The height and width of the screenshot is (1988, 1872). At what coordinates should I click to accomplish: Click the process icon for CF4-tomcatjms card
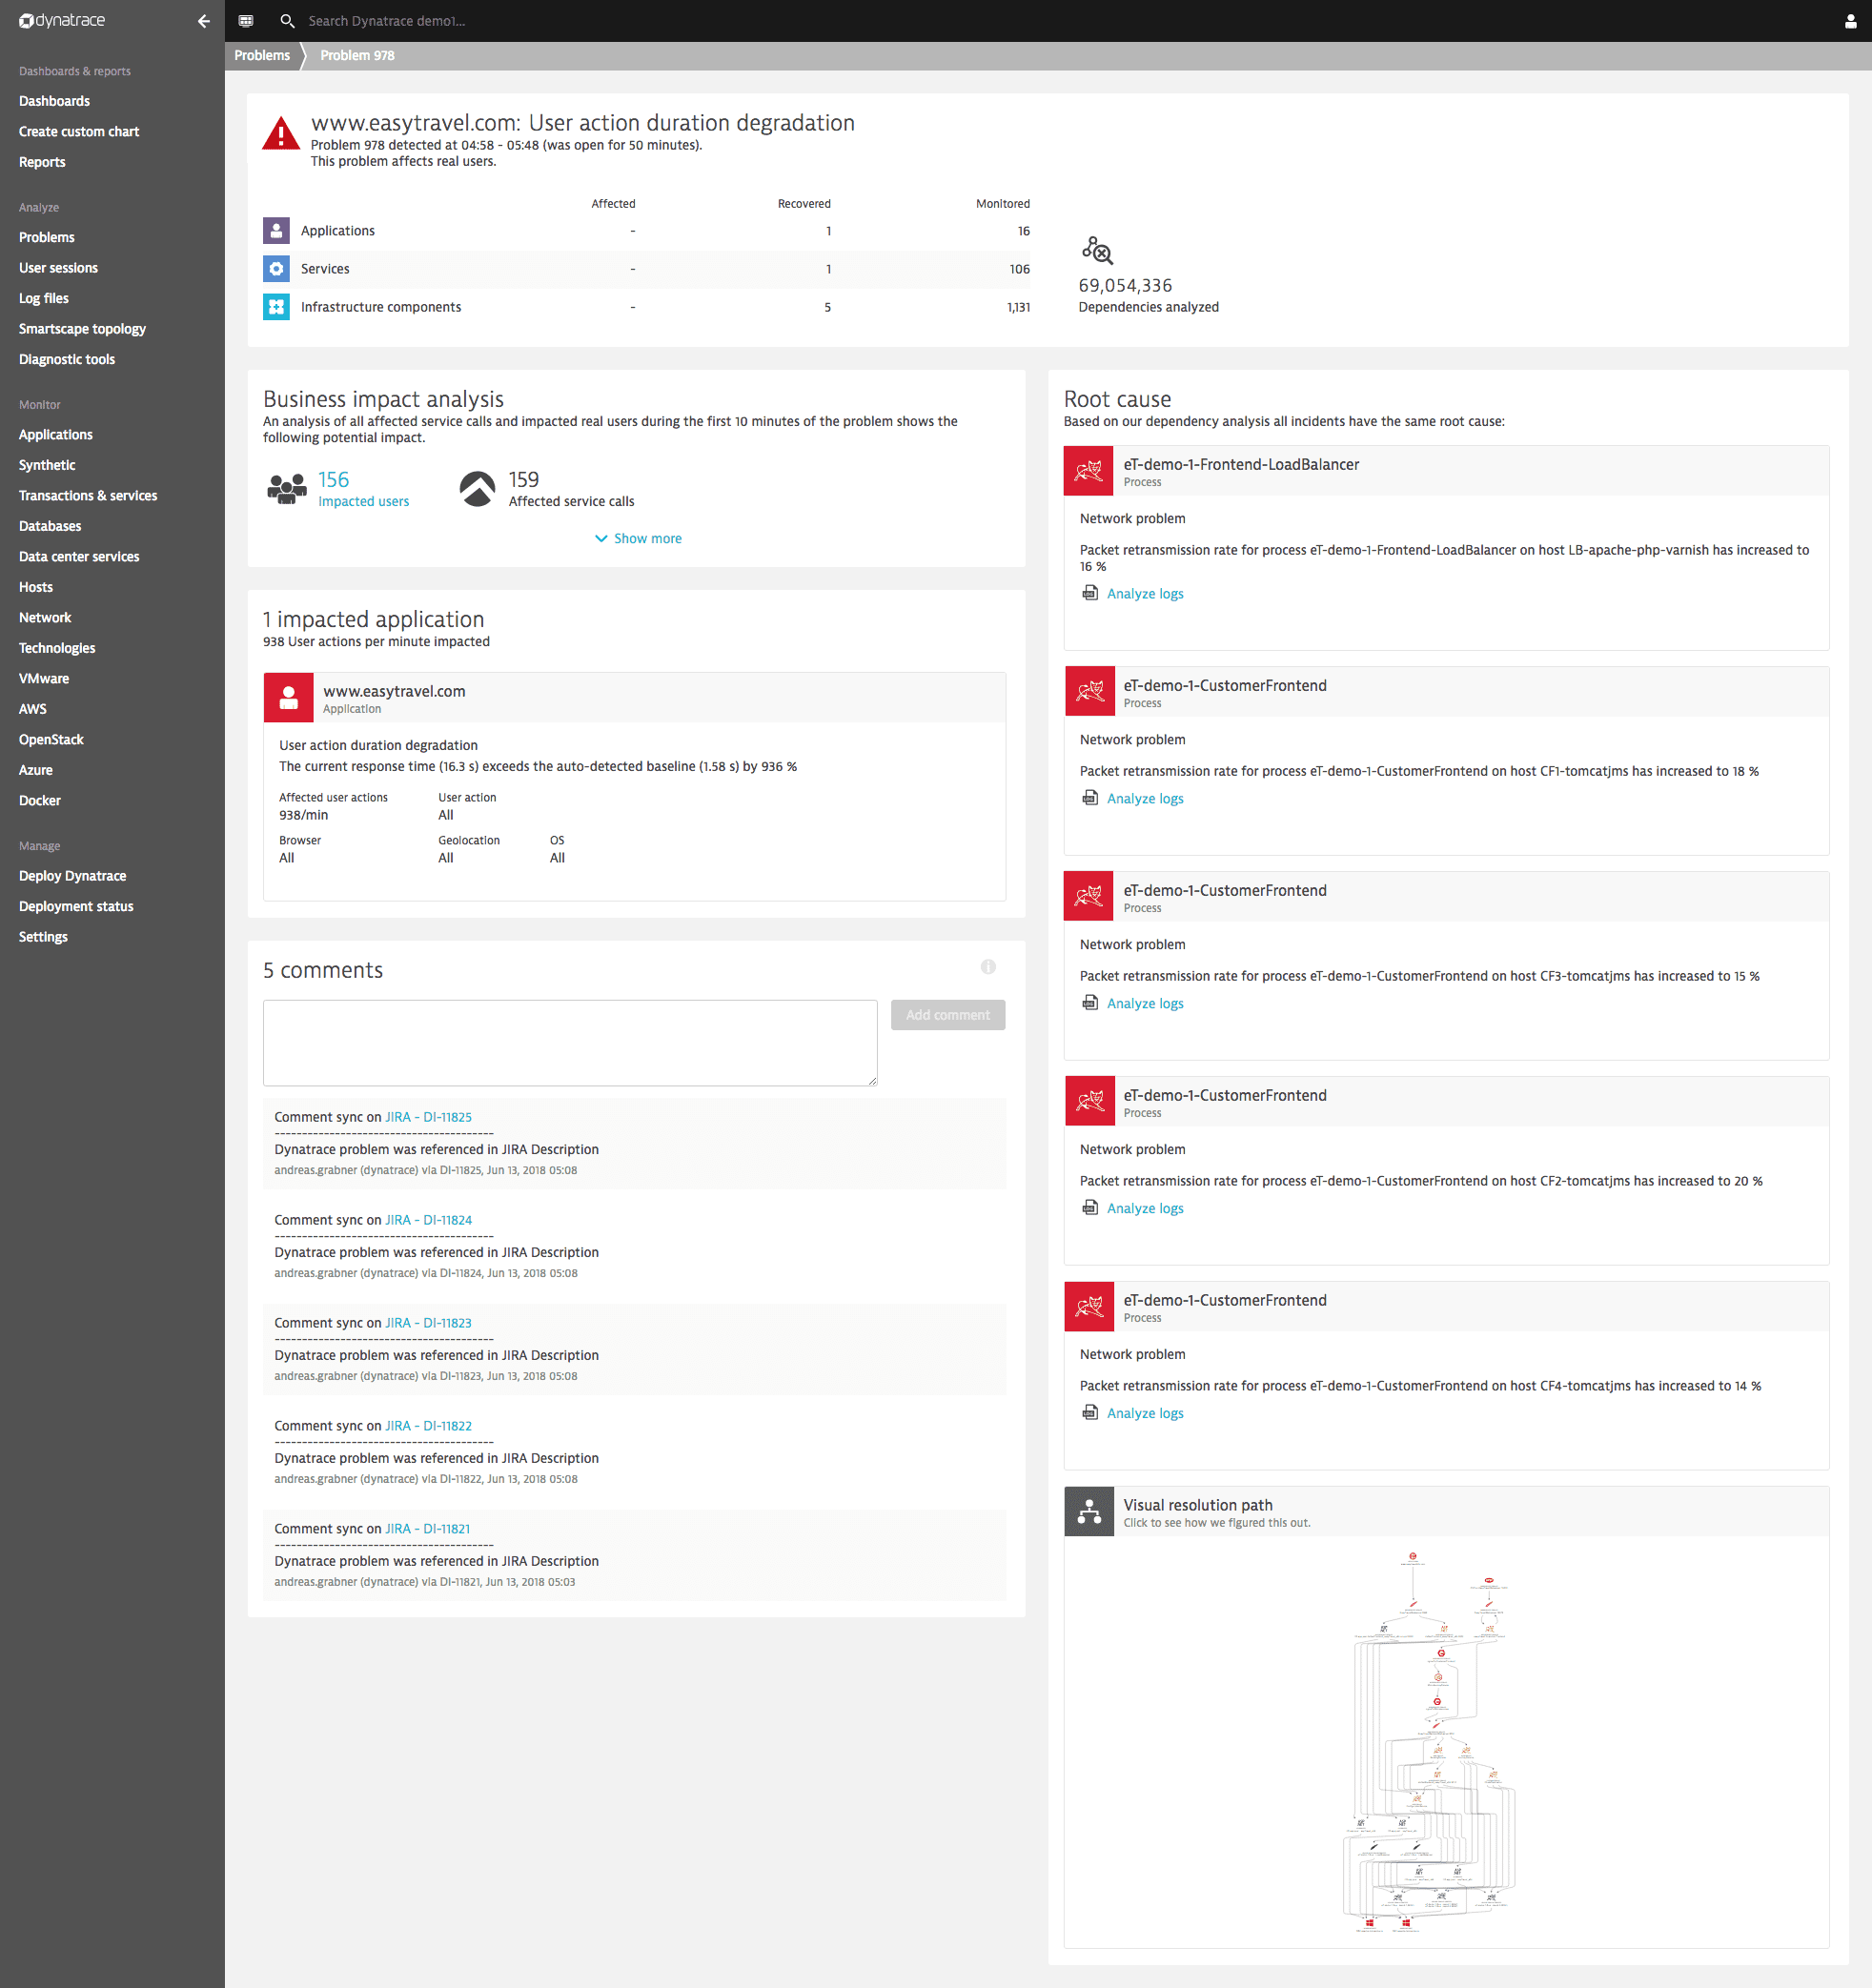click(1089, 1307)
